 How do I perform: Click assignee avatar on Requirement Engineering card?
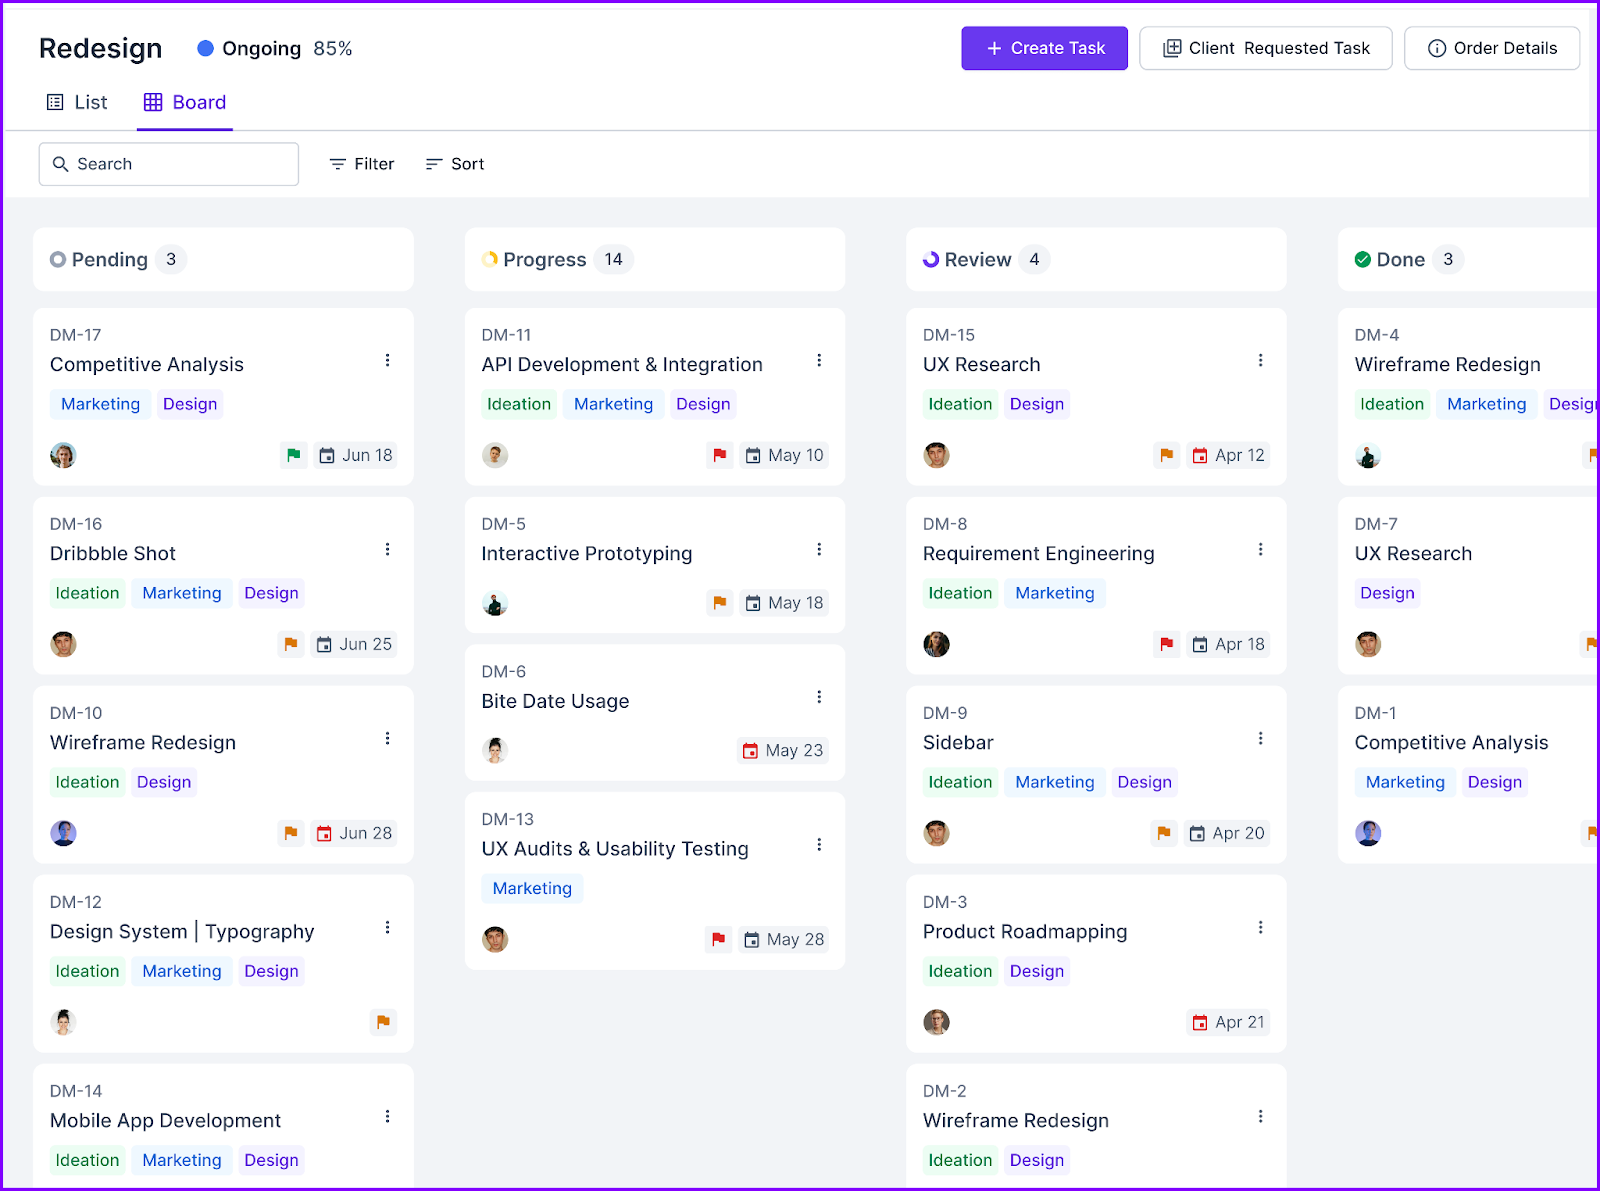(x=936, y=644)
